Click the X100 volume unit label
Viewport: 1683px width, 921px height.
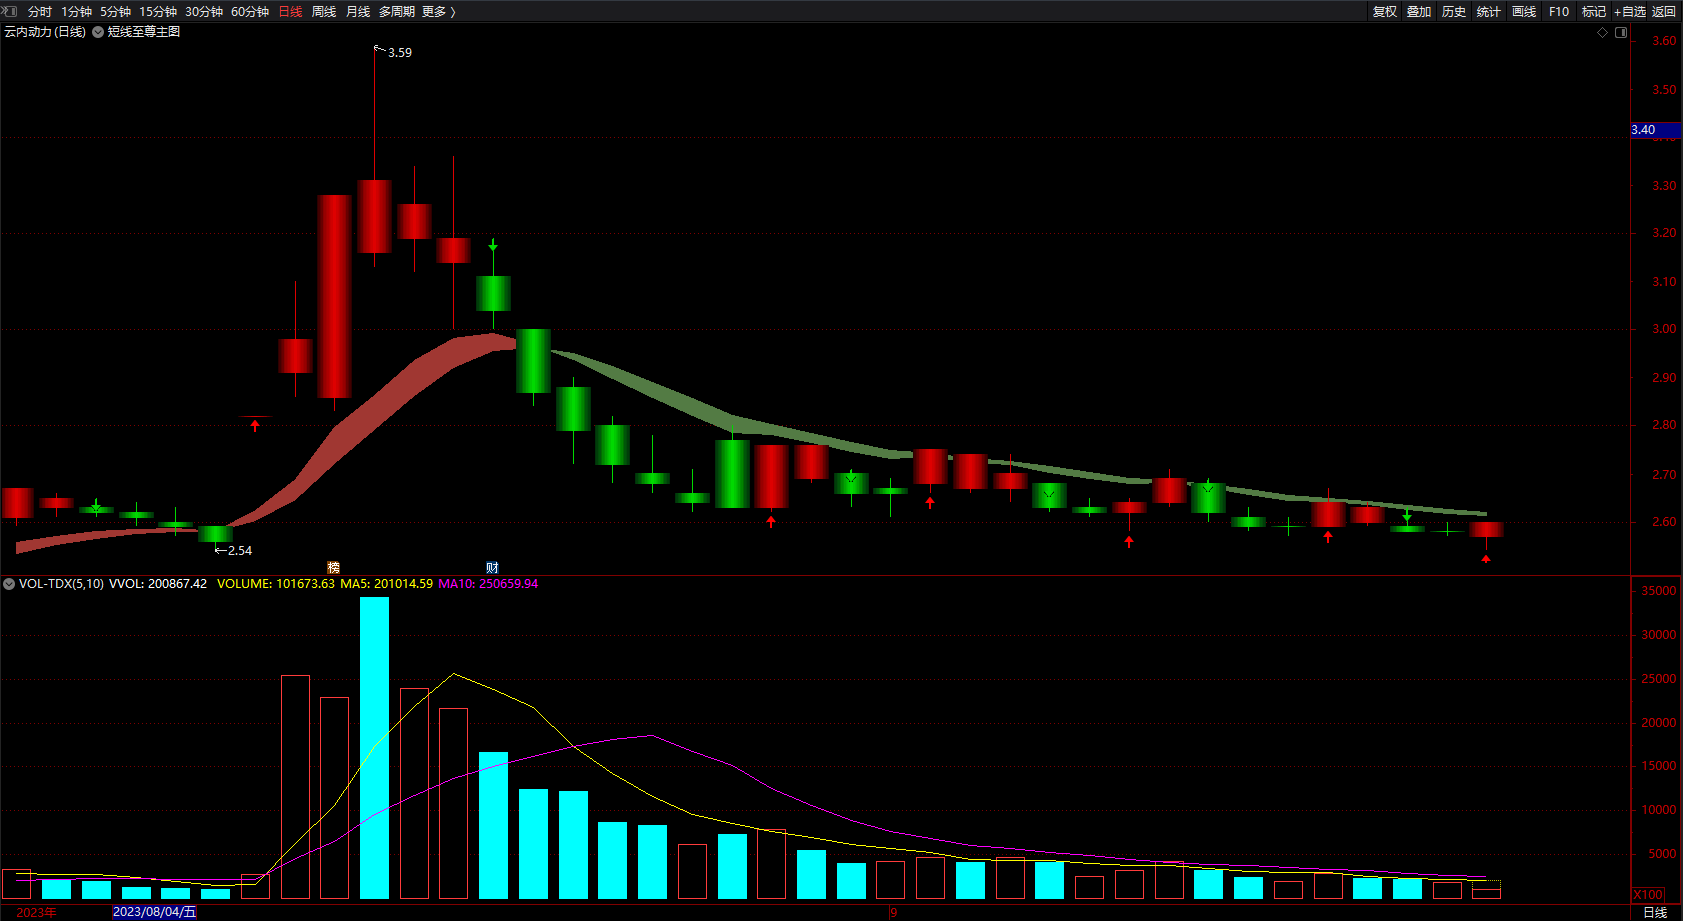coord(1649,895)
